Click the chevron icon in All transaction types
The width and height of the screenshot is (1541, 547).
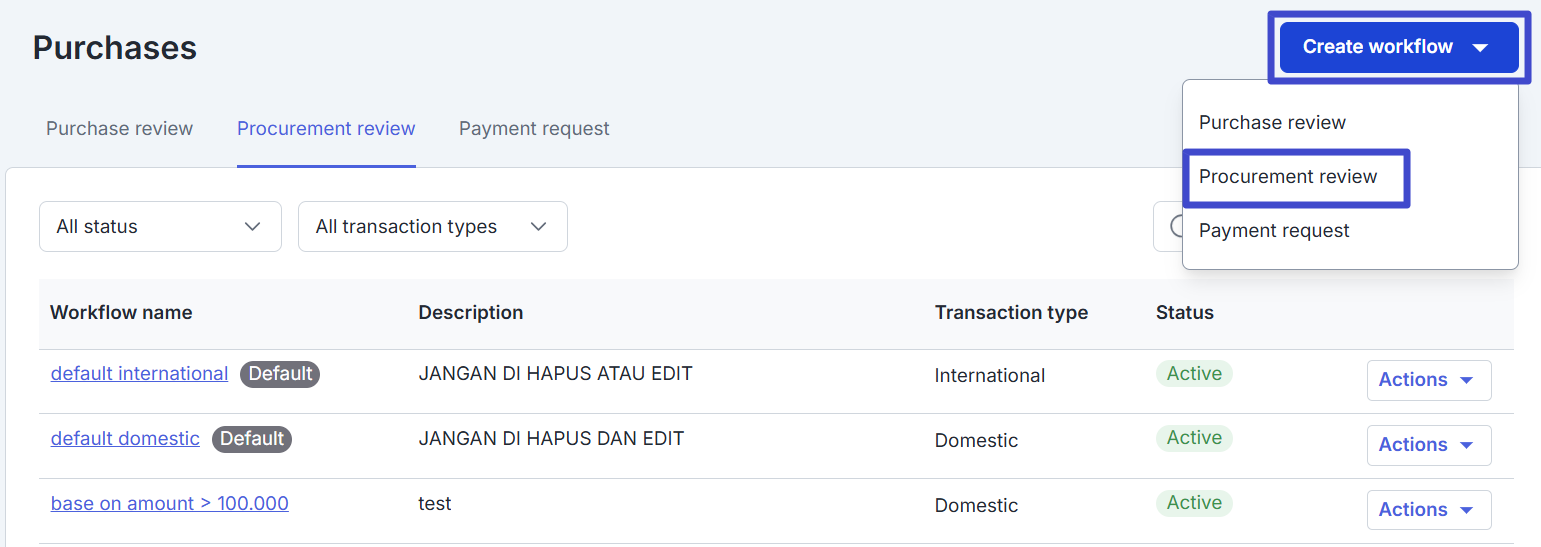point(539,227)
